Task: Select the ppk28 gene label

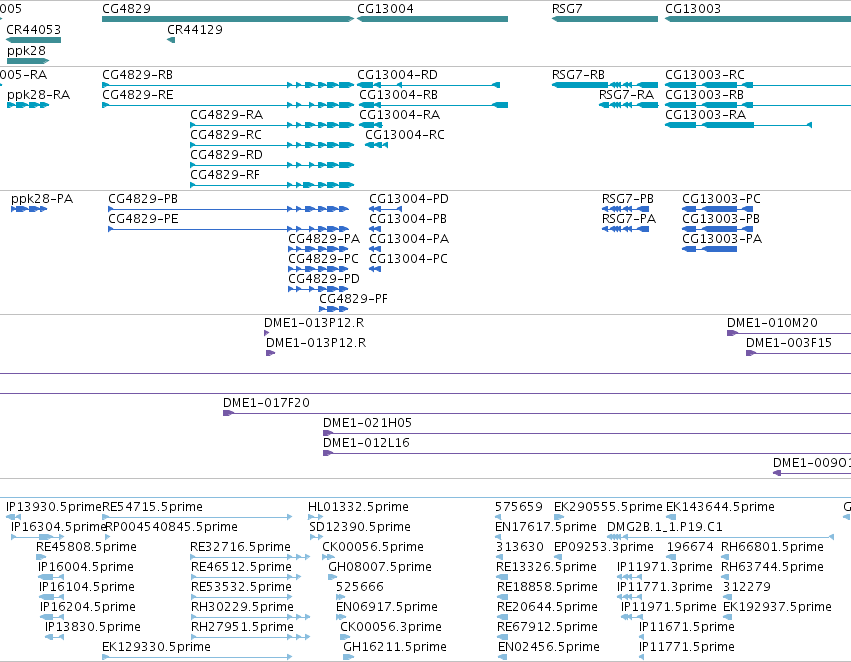Action: coord(27,51)
